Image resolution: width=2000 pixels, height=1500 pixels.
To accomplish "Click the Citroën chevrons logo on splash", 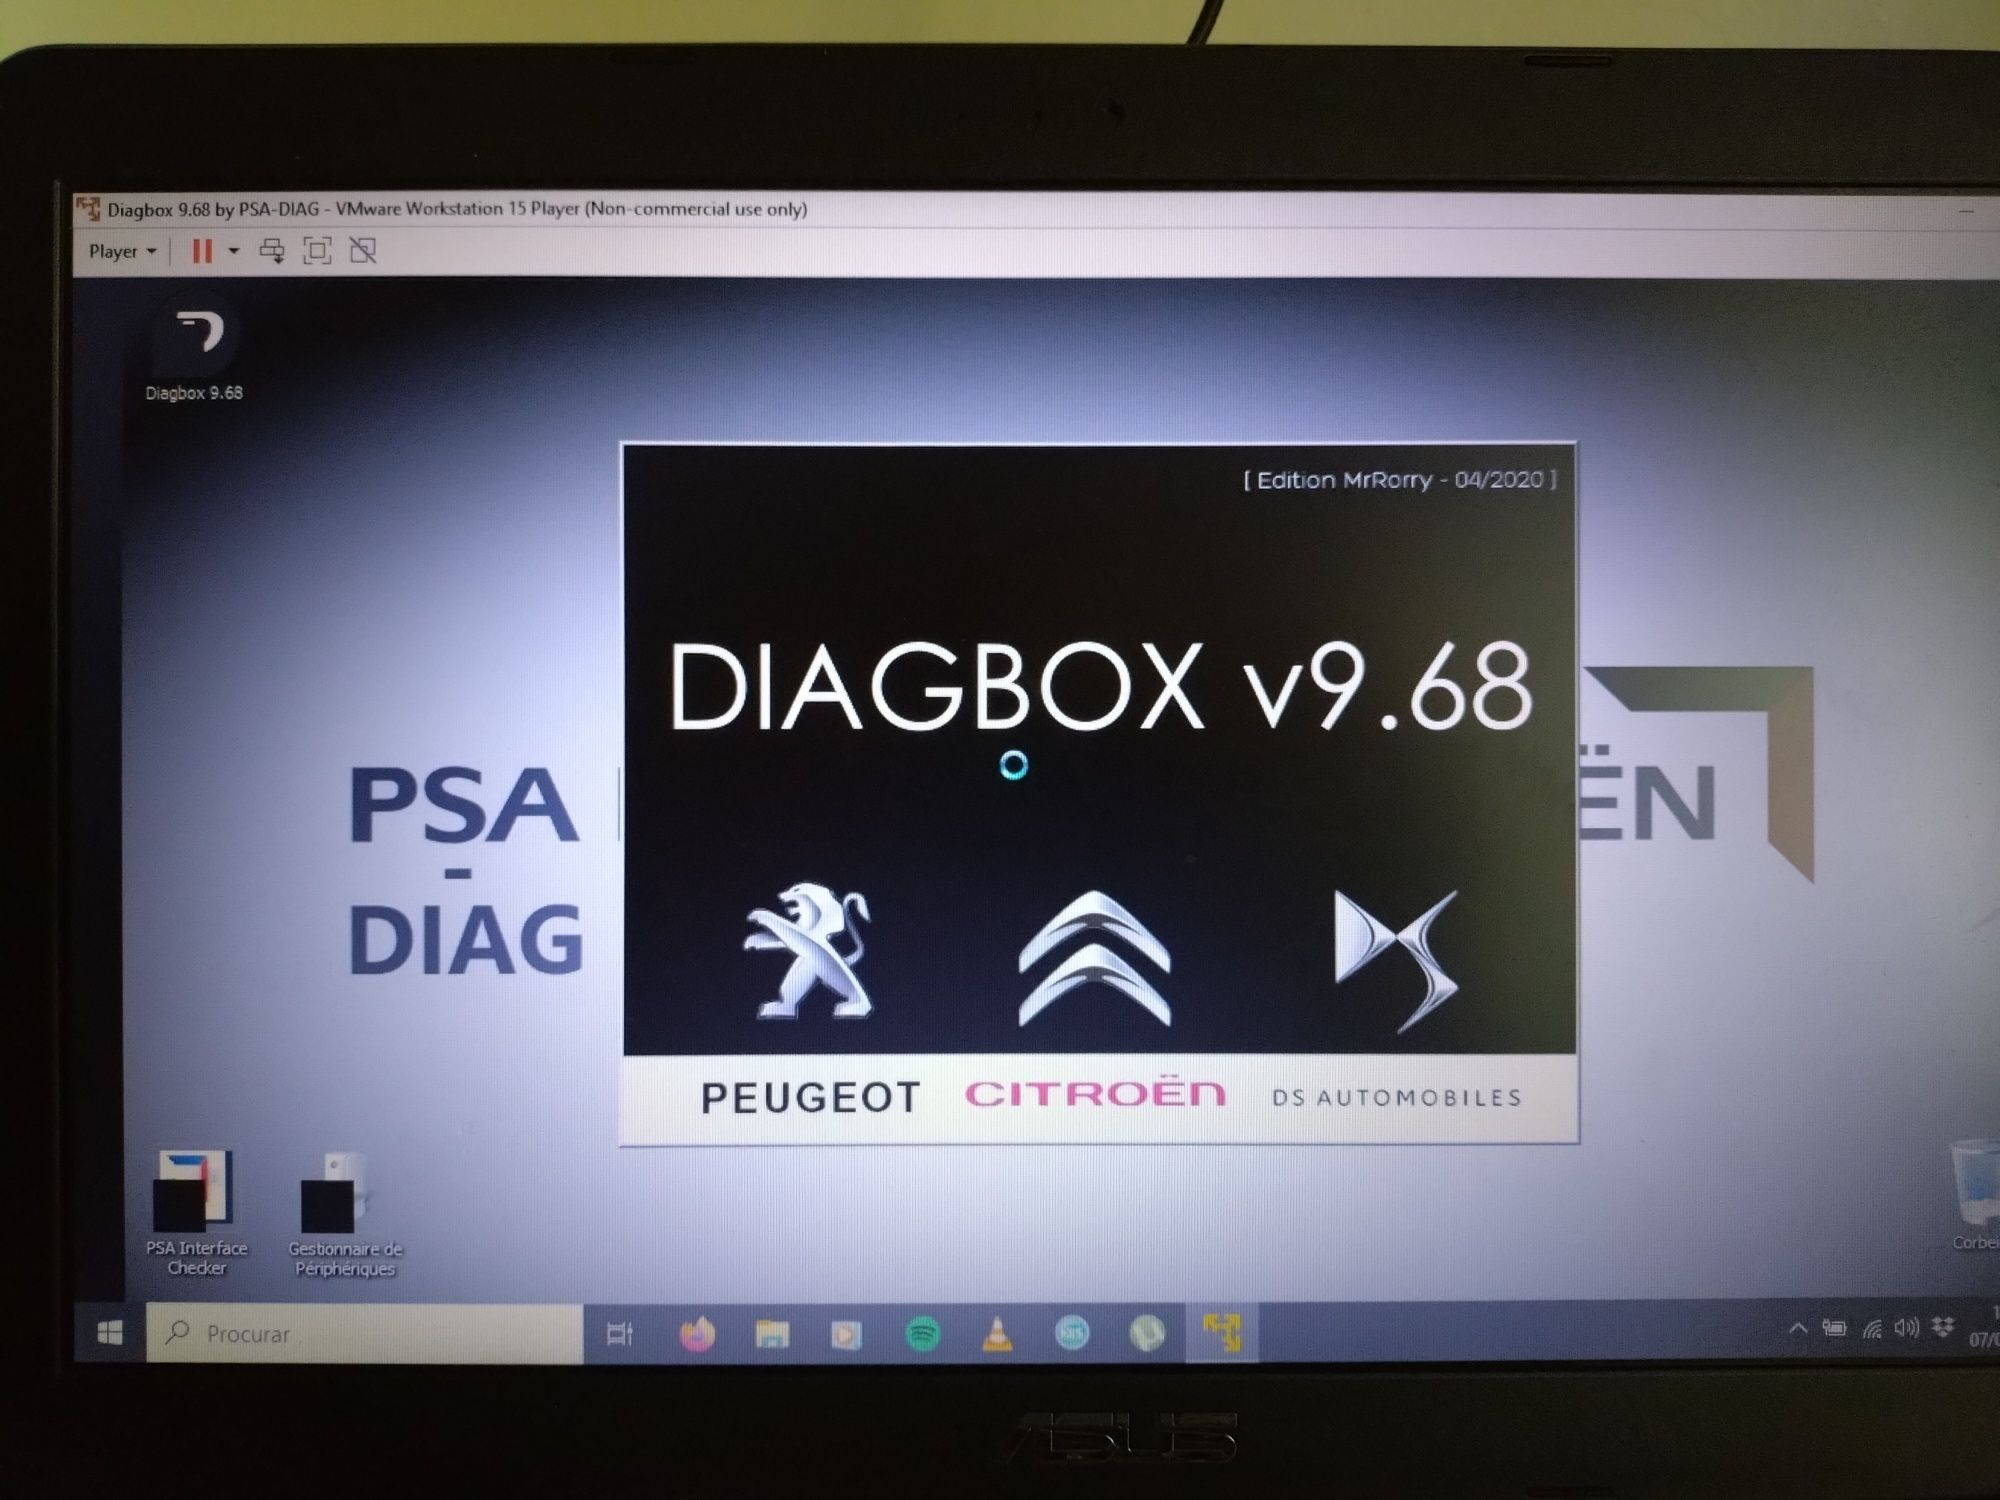I will pyautogui.click(x=1094, y=958).
